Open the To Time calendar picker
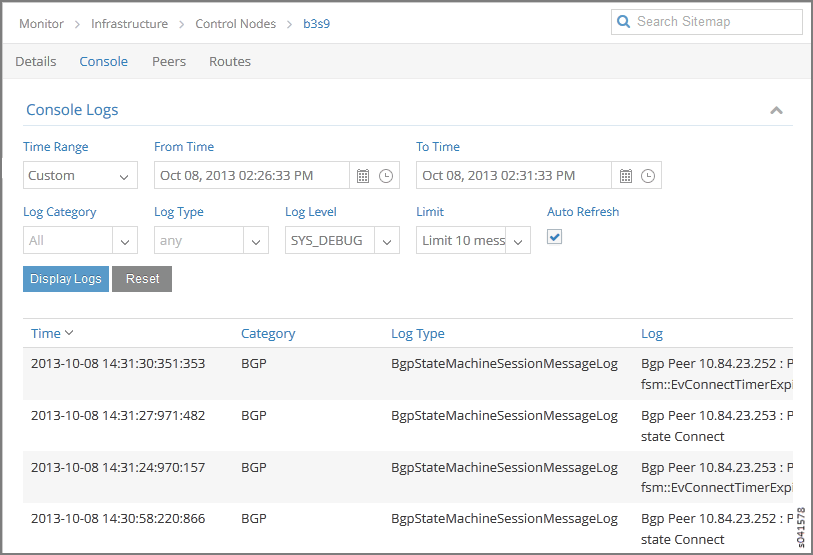Image resolution: width=813 pixels, height=555 pixels. [626, 176]
